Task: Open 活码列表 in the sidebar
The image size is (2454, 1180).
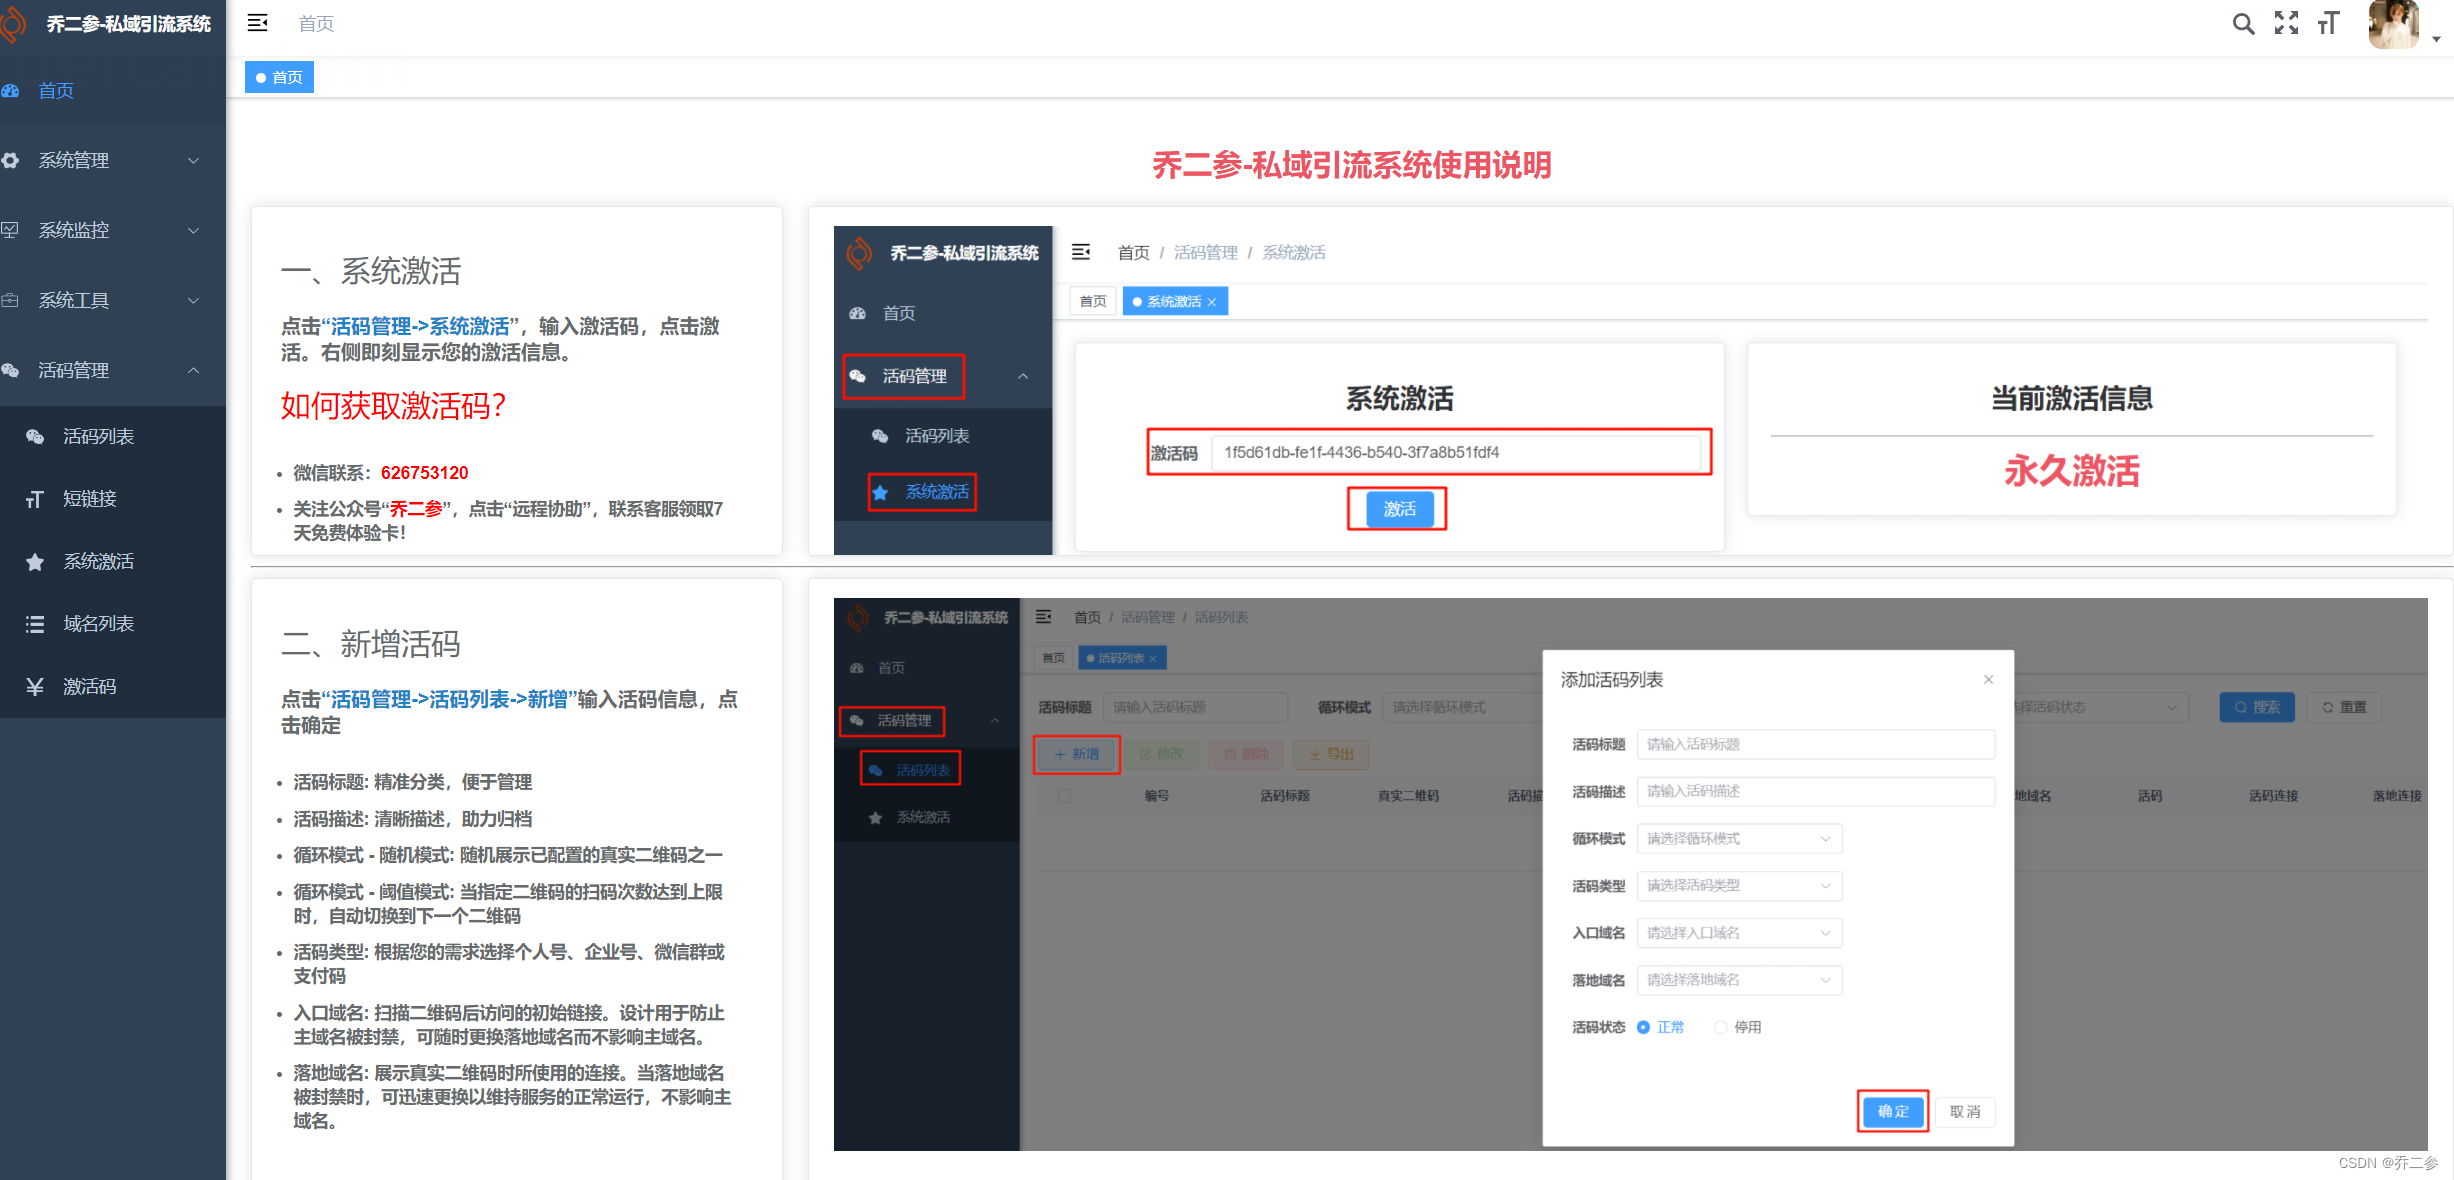Action: [x=98, y=436]
